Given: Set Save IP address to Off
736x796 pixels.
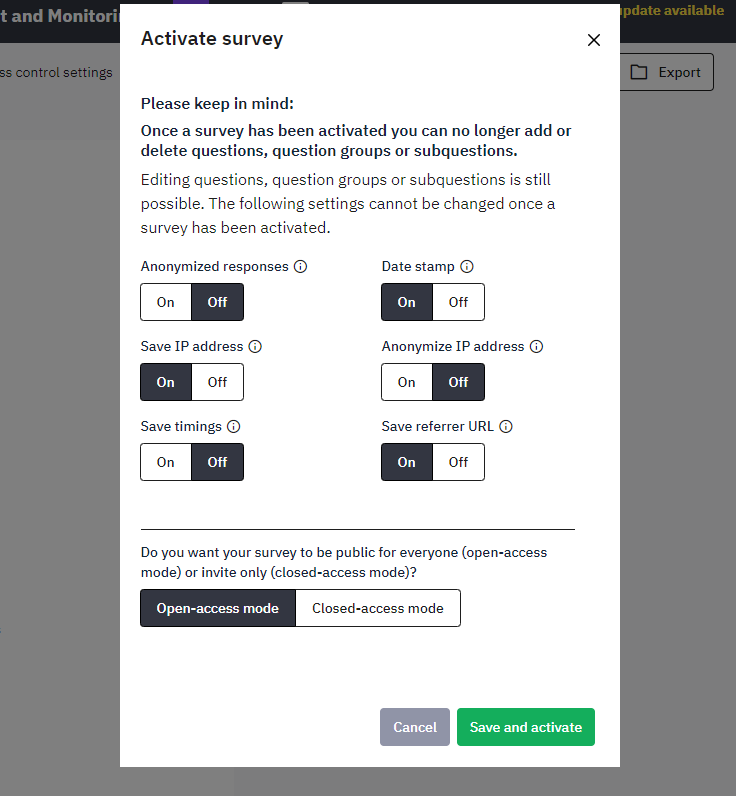Looking at the screenshot, I should [217, 382].
